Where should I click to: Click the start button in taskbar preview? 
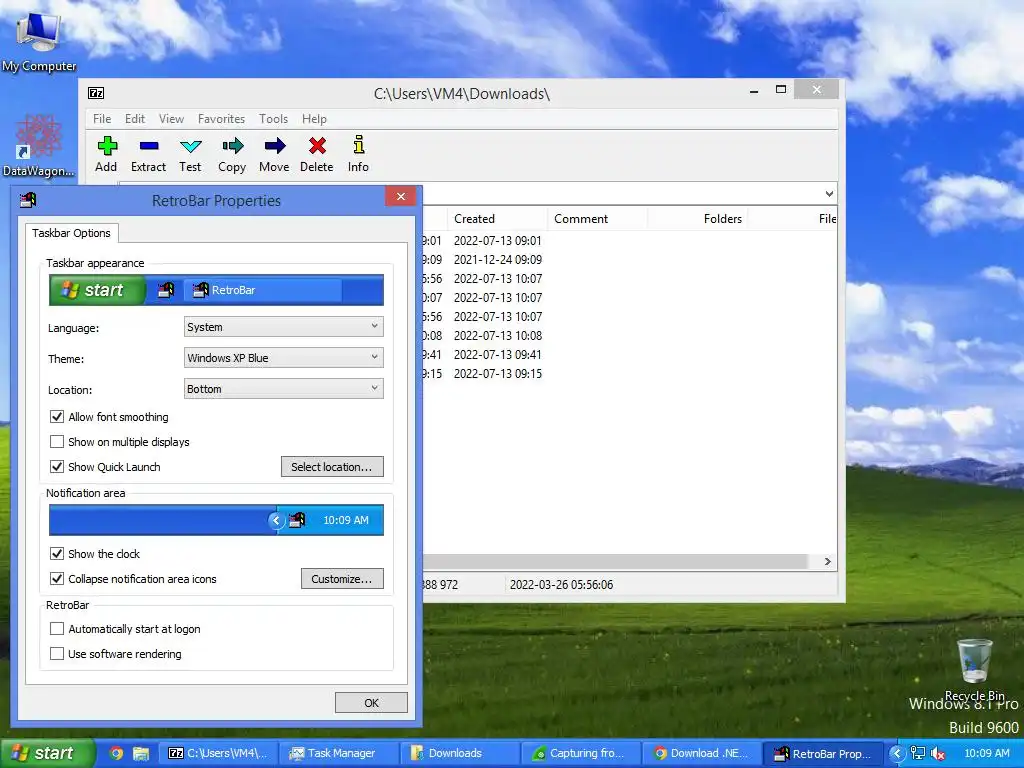97,290
